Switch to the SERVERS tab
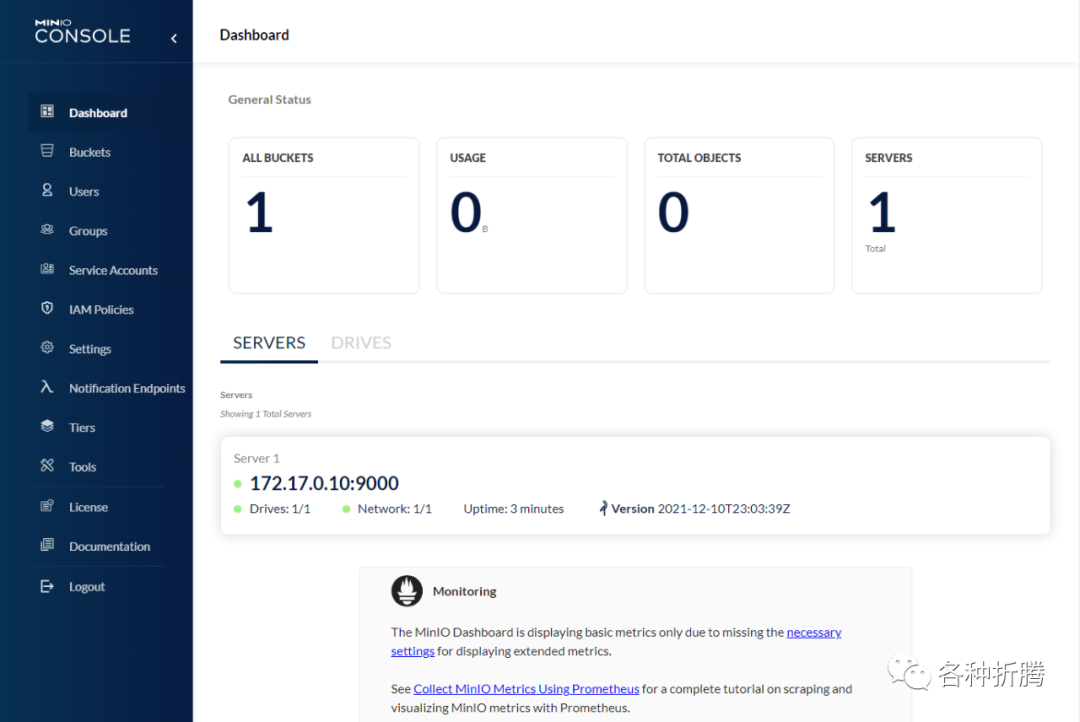 [269, 342]
